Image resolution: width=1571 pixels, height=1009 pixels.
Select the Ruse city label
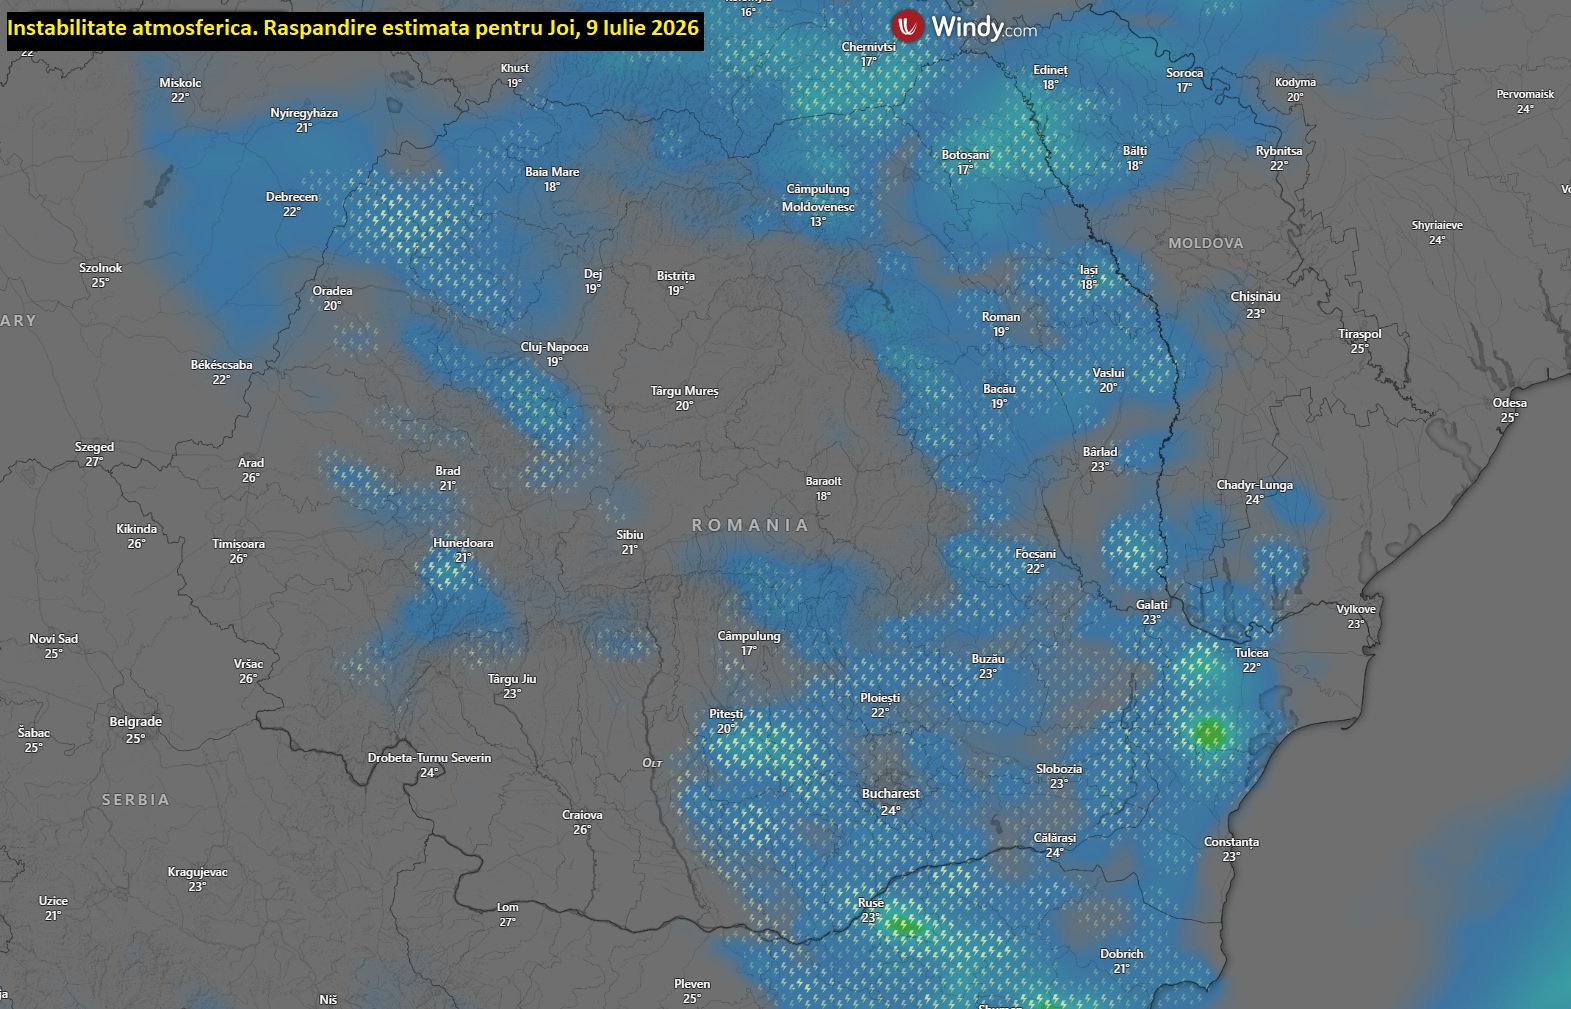(871, 903)
